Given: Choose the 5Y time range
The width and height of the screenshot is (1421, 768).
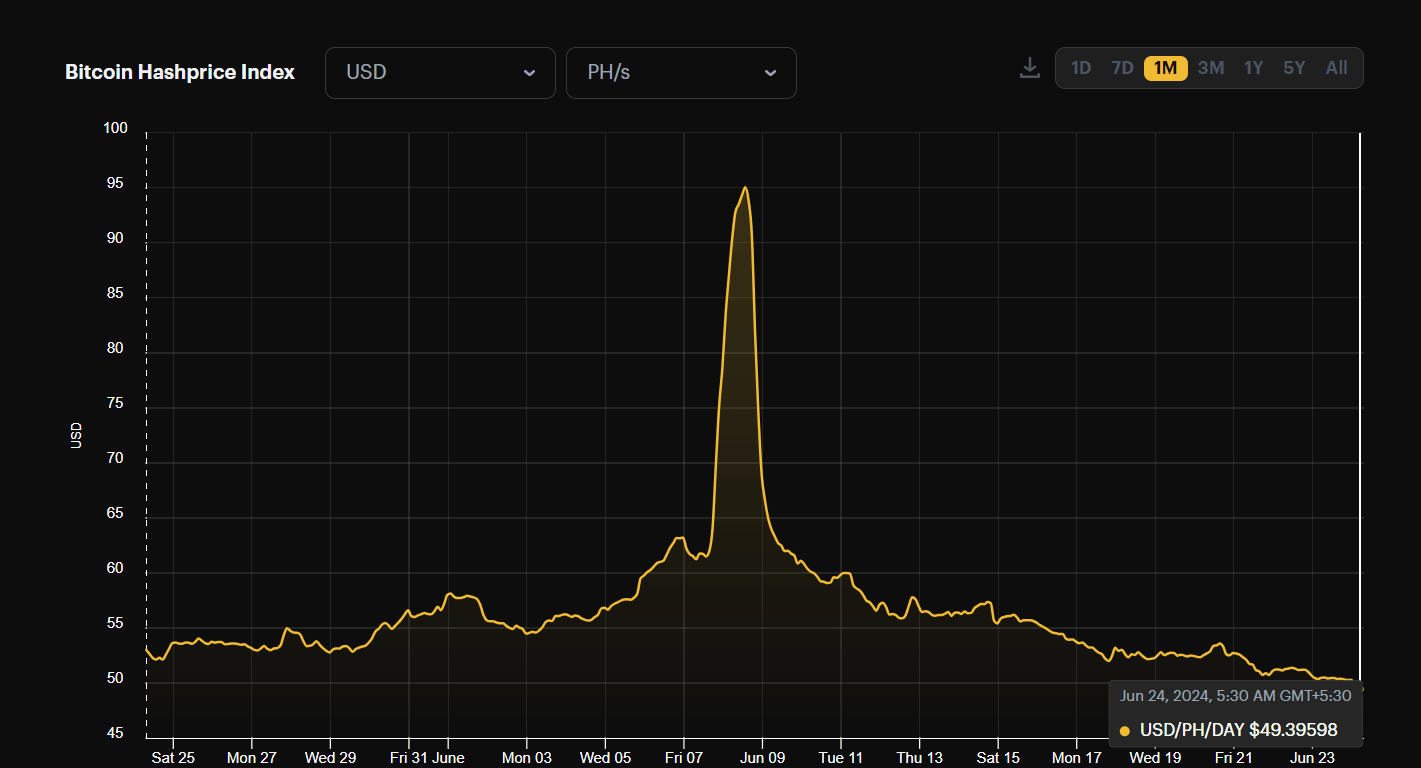Looking at the screenshot, I should [x=1294, y=67].
